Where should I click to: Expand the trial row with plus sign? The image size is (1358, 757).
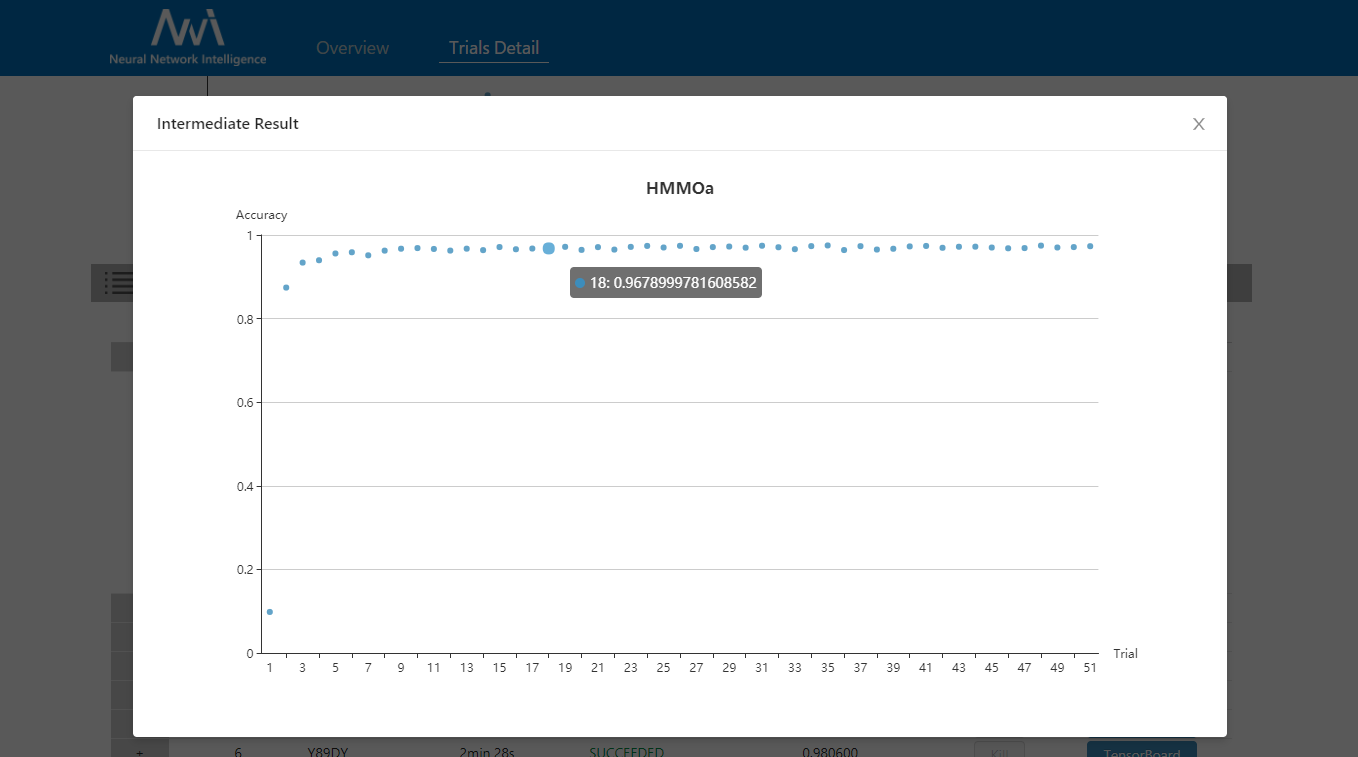[x=139, y=751]
